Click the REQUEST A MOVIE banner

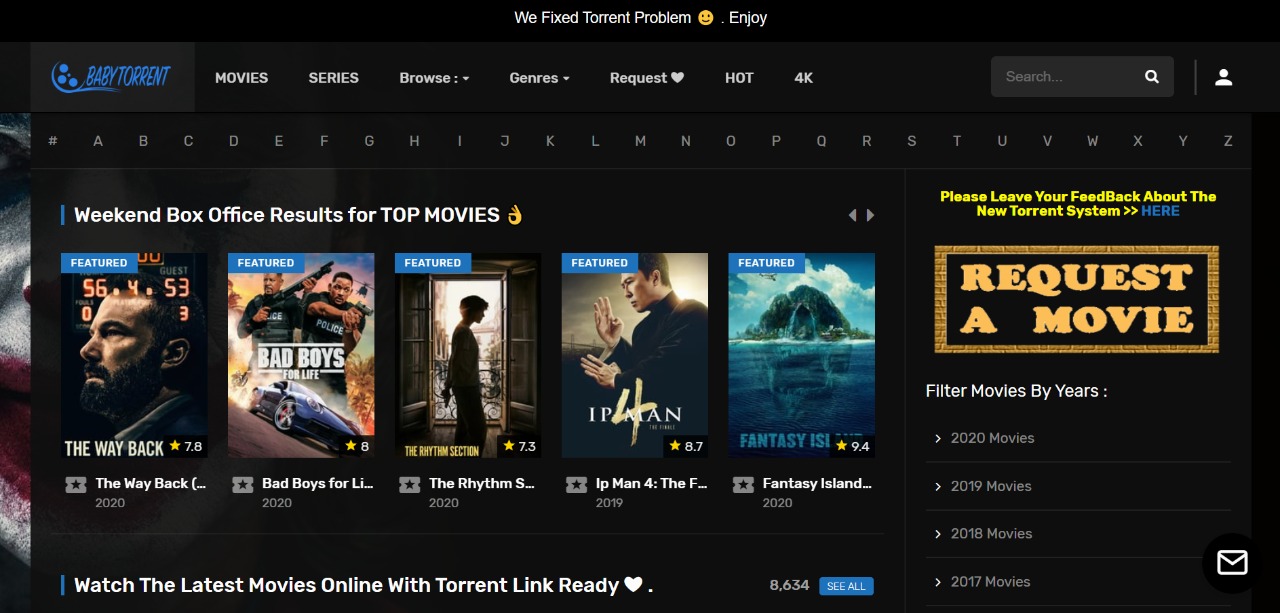pos(1077,299)
